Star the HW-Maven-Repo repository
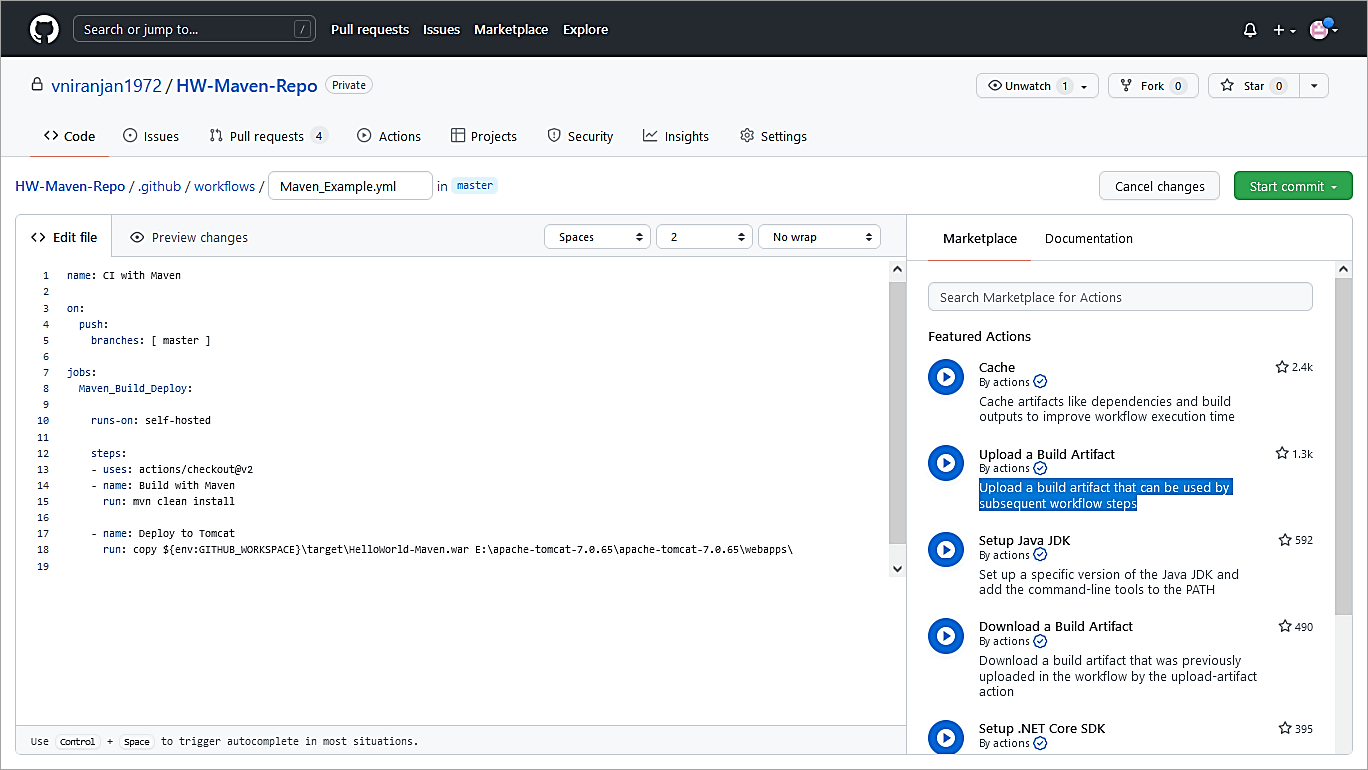 (1244, 86)
